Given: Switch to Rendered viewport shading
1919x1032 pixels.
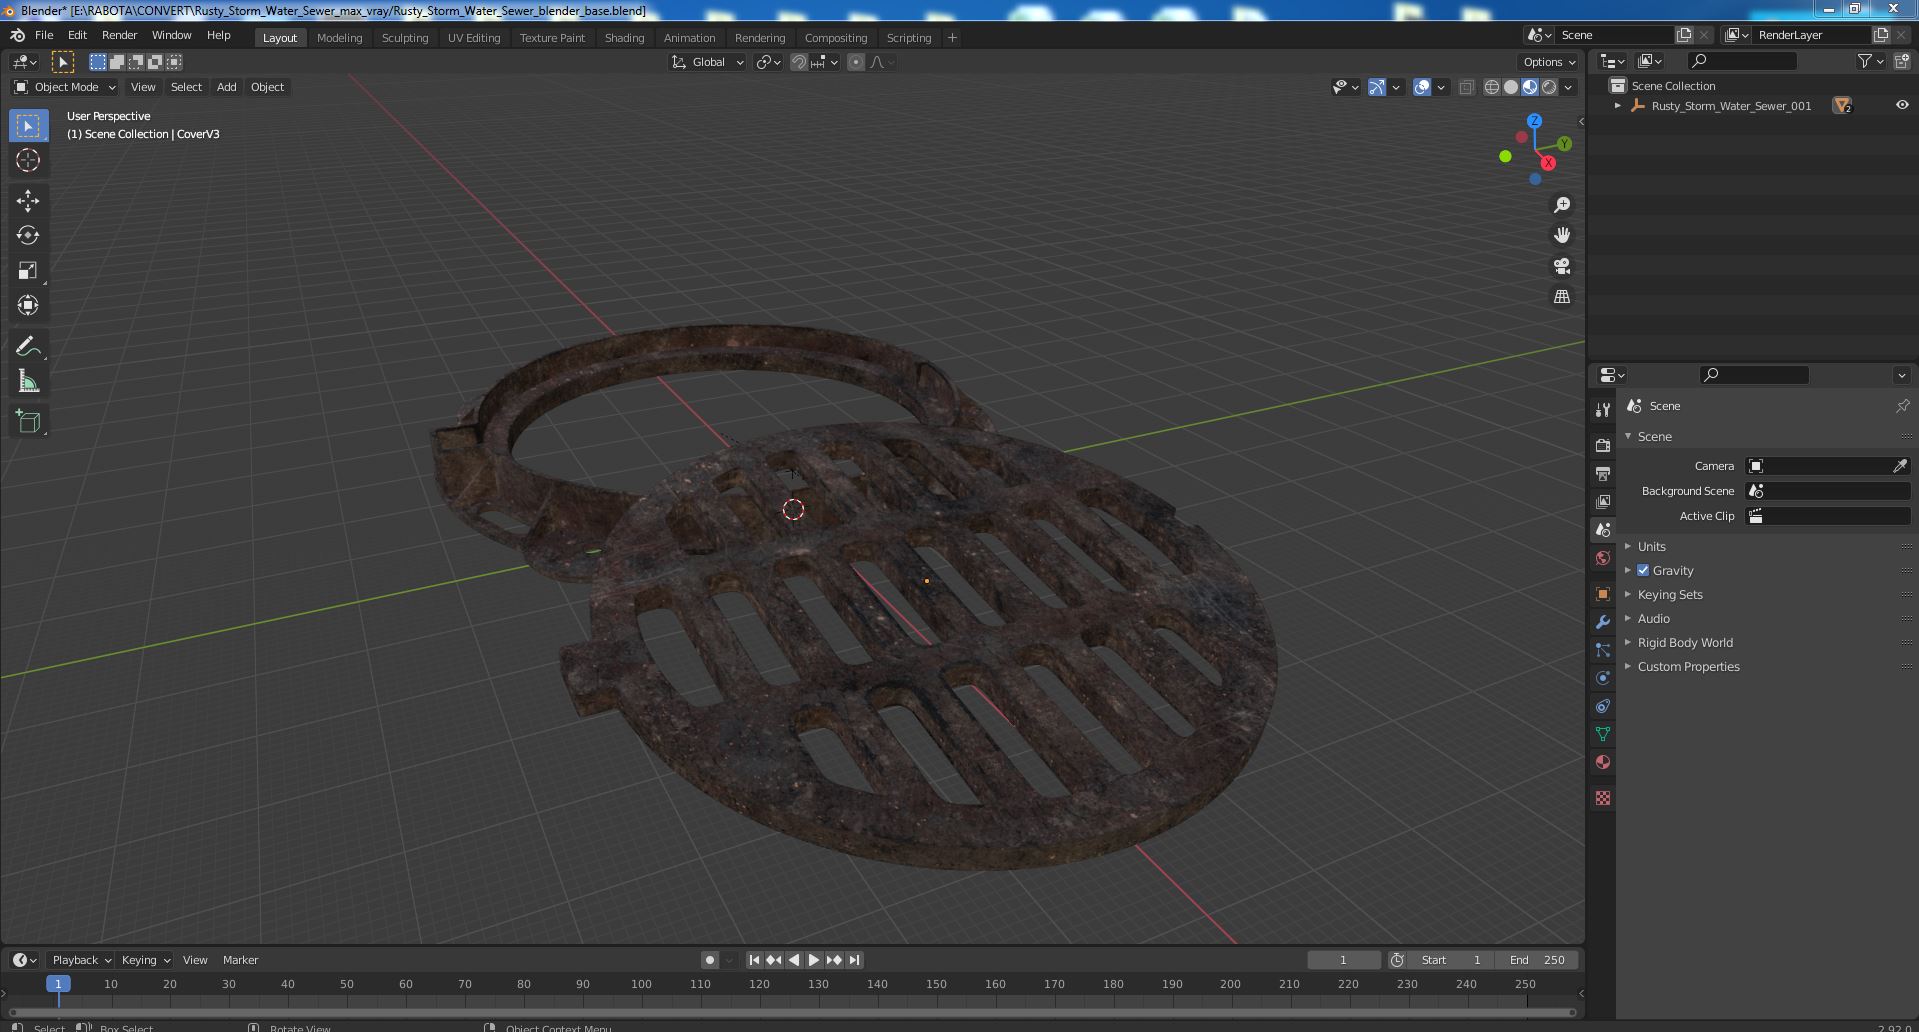Looking at the screenshot, I should [1549, 87].
